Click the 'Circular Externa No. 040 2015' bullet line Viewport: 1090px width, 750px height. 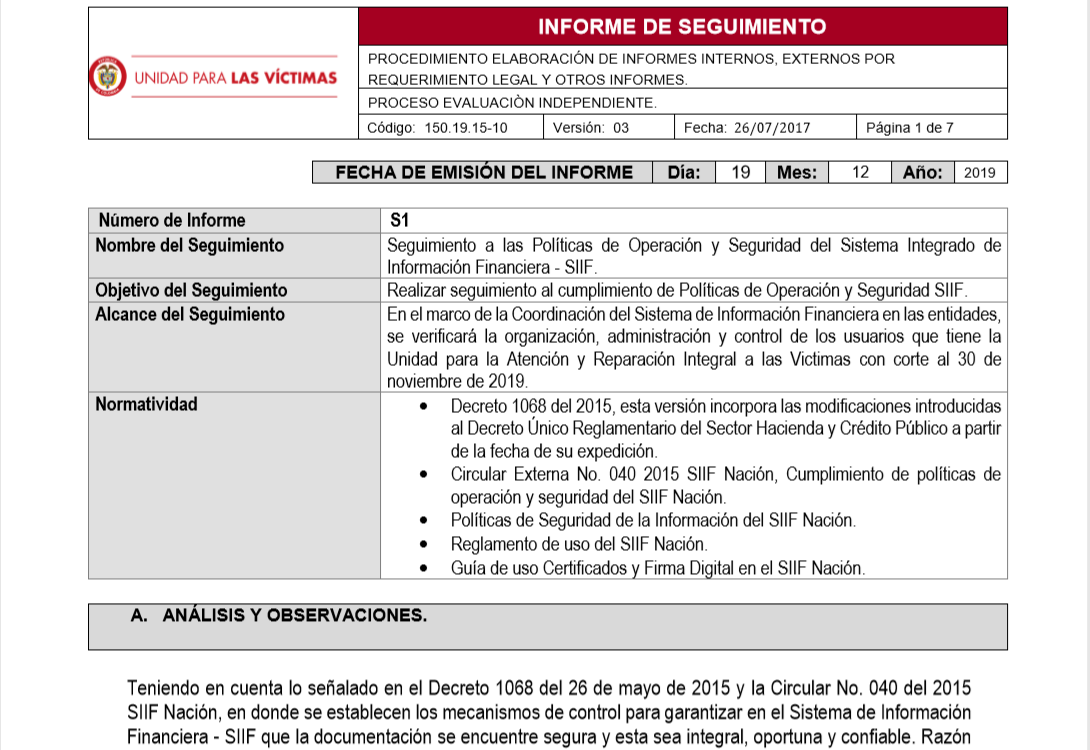(726, 474)
